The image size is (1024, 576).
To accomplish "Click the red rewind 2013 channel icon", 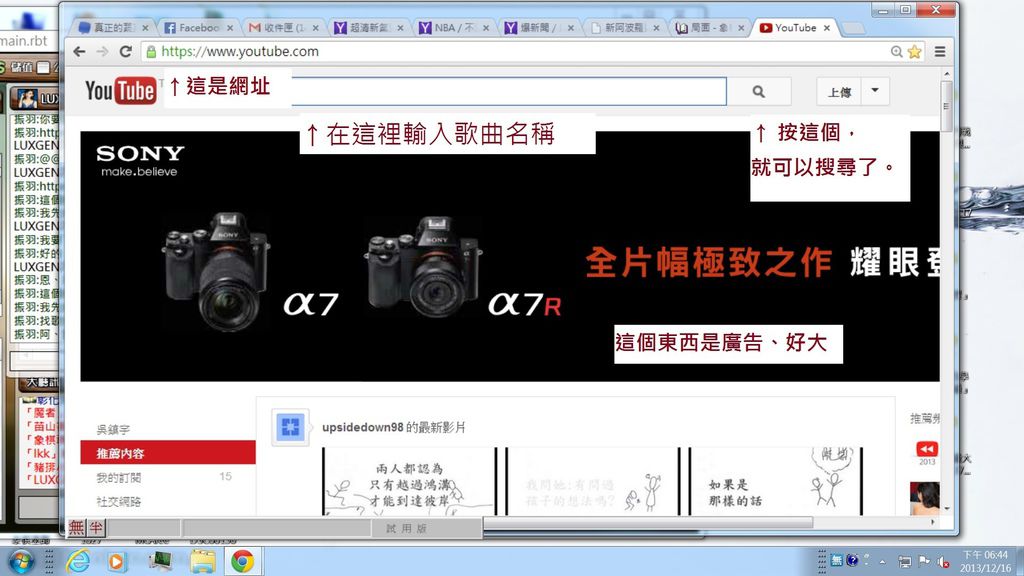I will 927,449.
